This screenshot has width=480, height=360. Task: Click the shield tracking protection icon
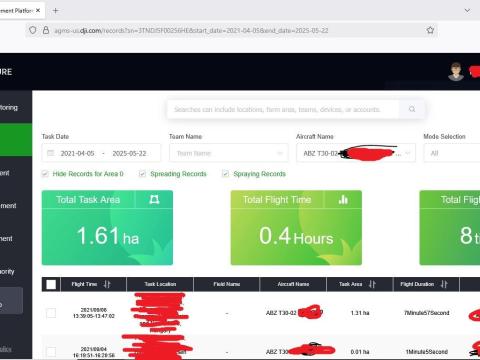(x=33, y=30)
